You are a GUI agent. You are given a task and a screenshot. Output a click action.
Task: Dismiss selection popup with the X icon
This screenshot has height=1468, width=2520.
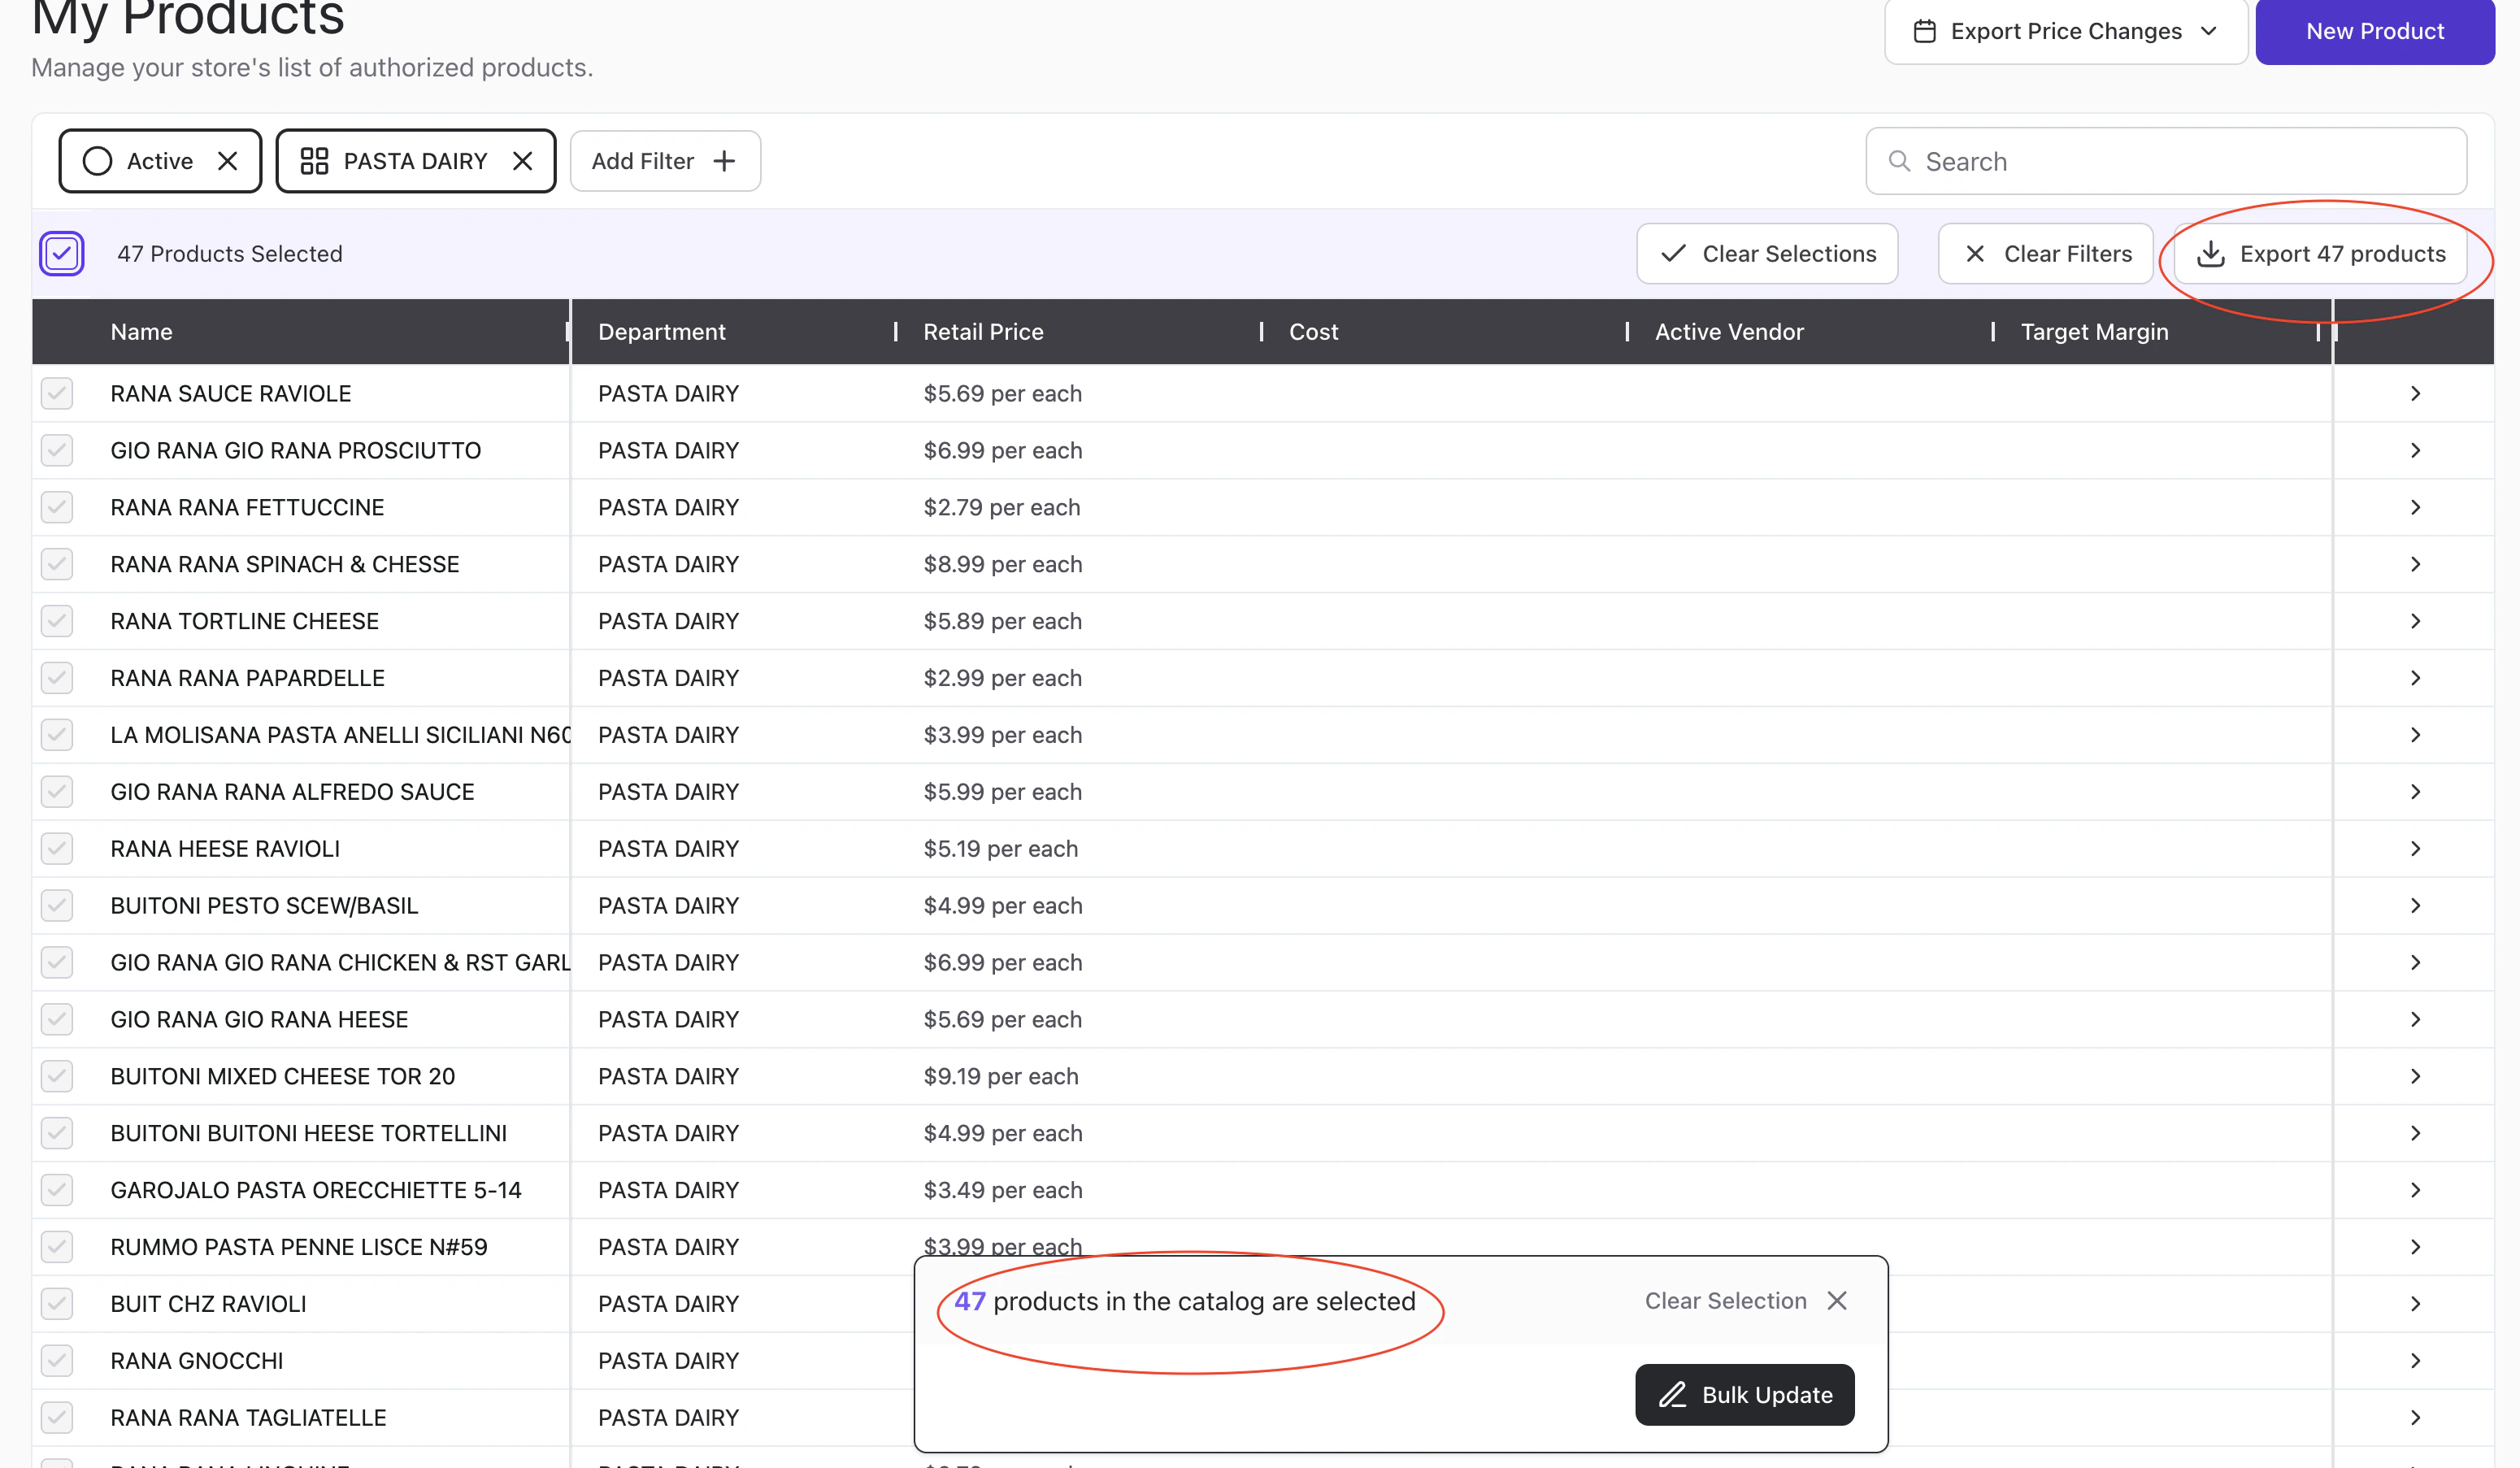1837,1301
